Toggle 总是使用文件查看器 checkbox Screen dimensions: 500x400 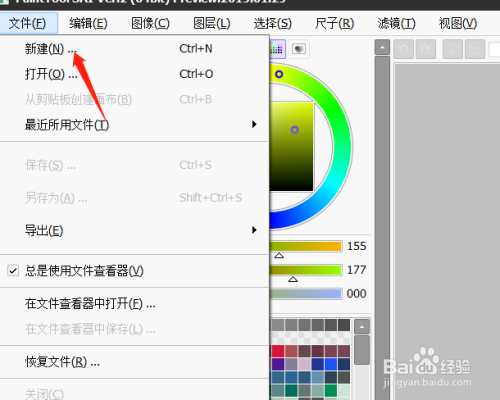coord(13,271)
